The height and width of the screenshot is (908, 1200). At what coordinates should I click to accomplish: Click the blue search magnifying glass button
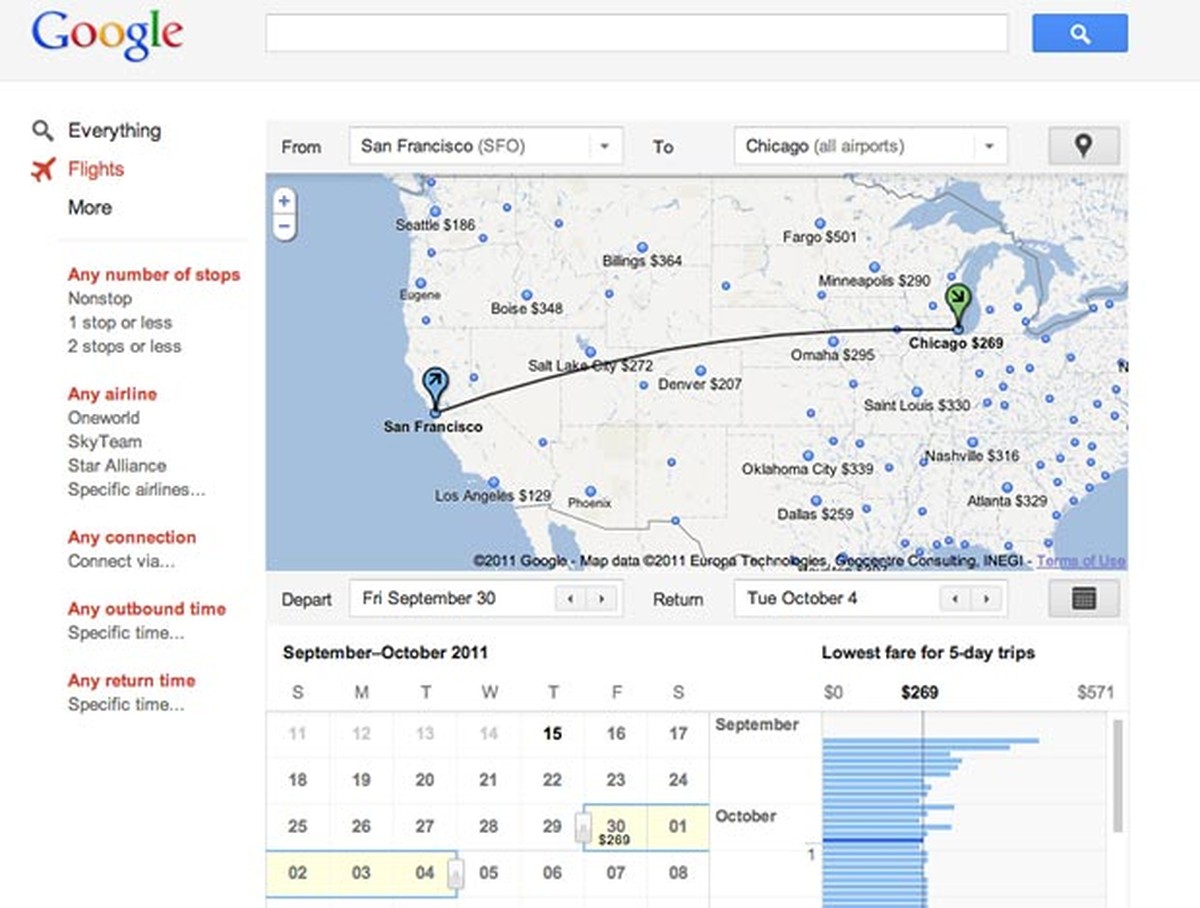point(1079,33)
